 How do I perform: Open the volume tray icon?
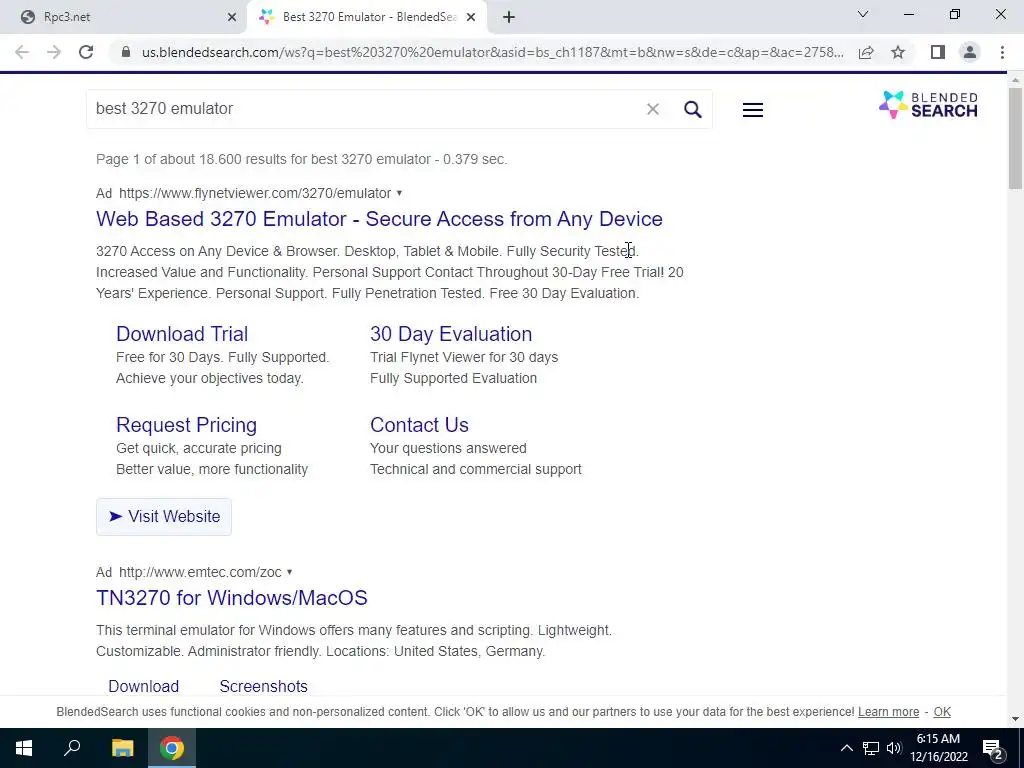point(894,748)
